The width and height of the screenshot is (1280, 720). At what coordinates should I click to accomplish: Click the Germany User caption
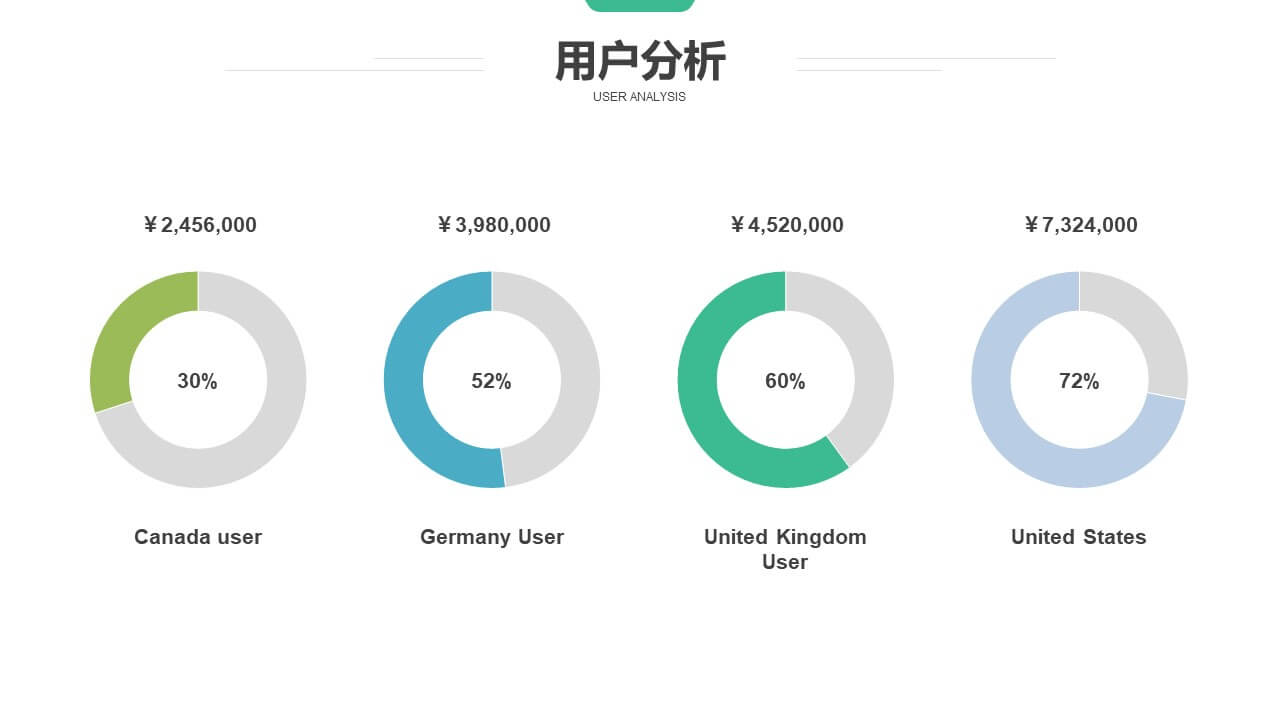point(492,537)
